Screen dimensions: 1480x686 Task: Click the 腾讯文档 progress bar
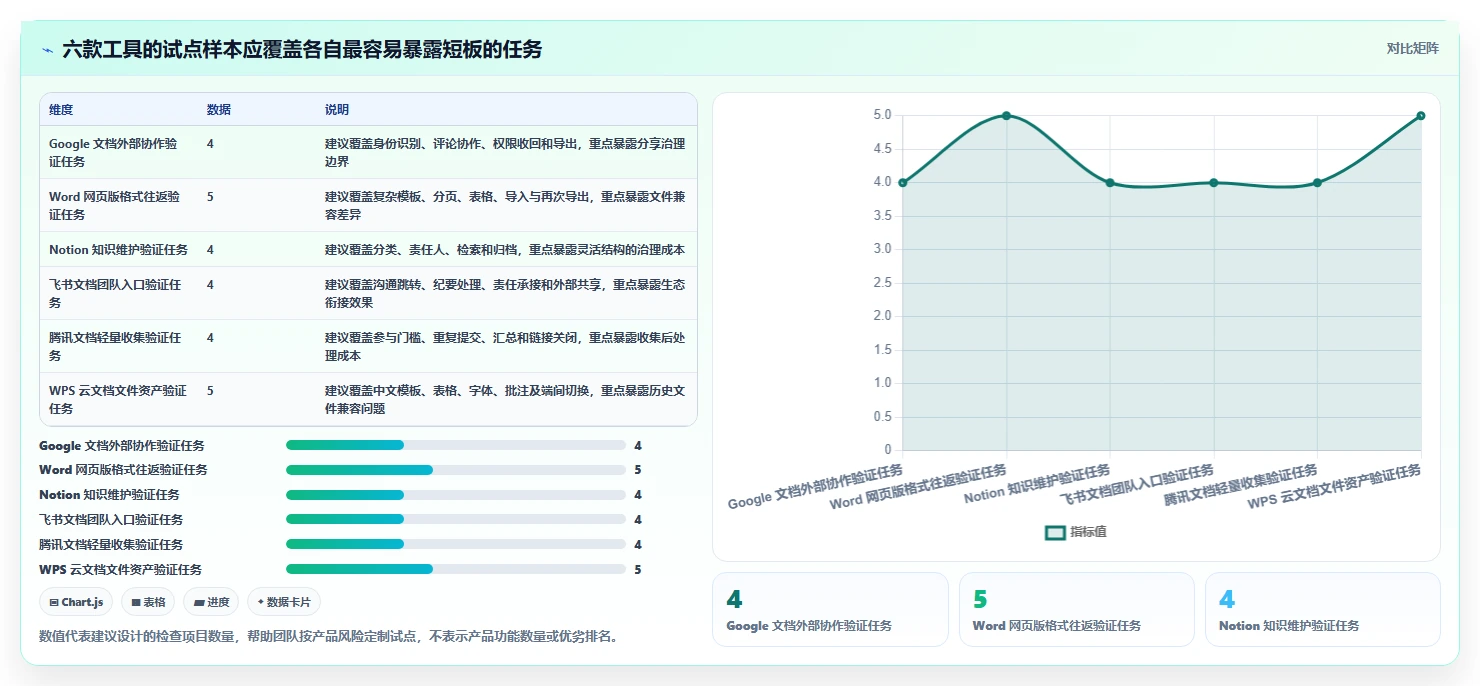pos(456,545)
